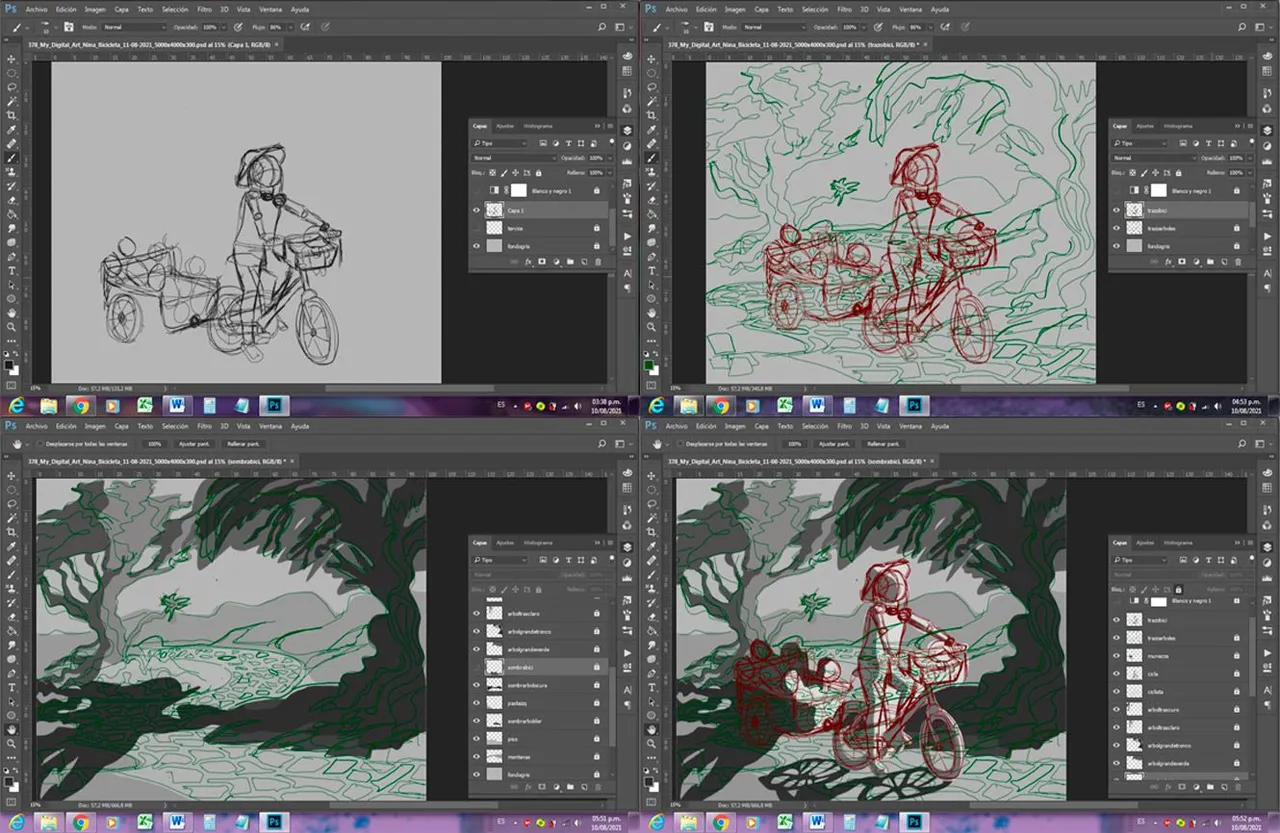Open layer Opacidad dropdown in 03:38 p.m. window
1280x833 pixels.
[x=610, y=158]
